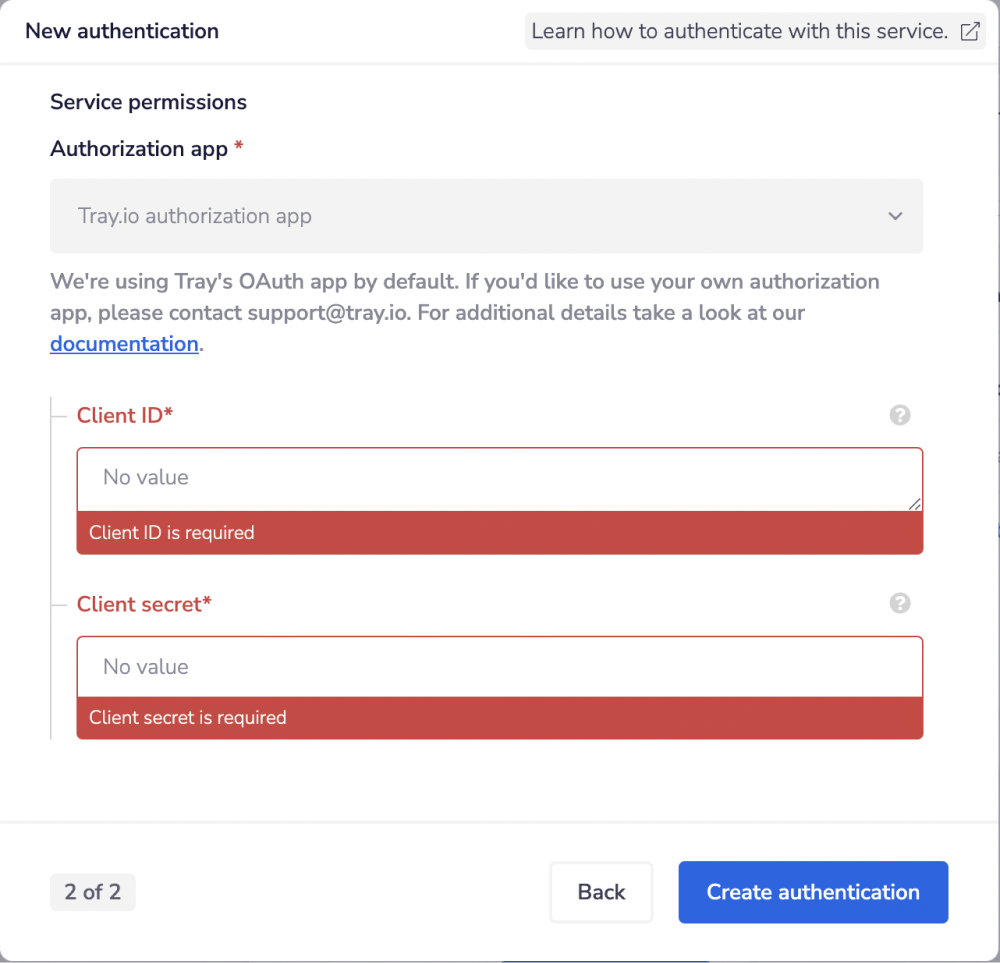Click the chevron on the Authorization app selector
The image size is (1000, 963).
[893, 216]
